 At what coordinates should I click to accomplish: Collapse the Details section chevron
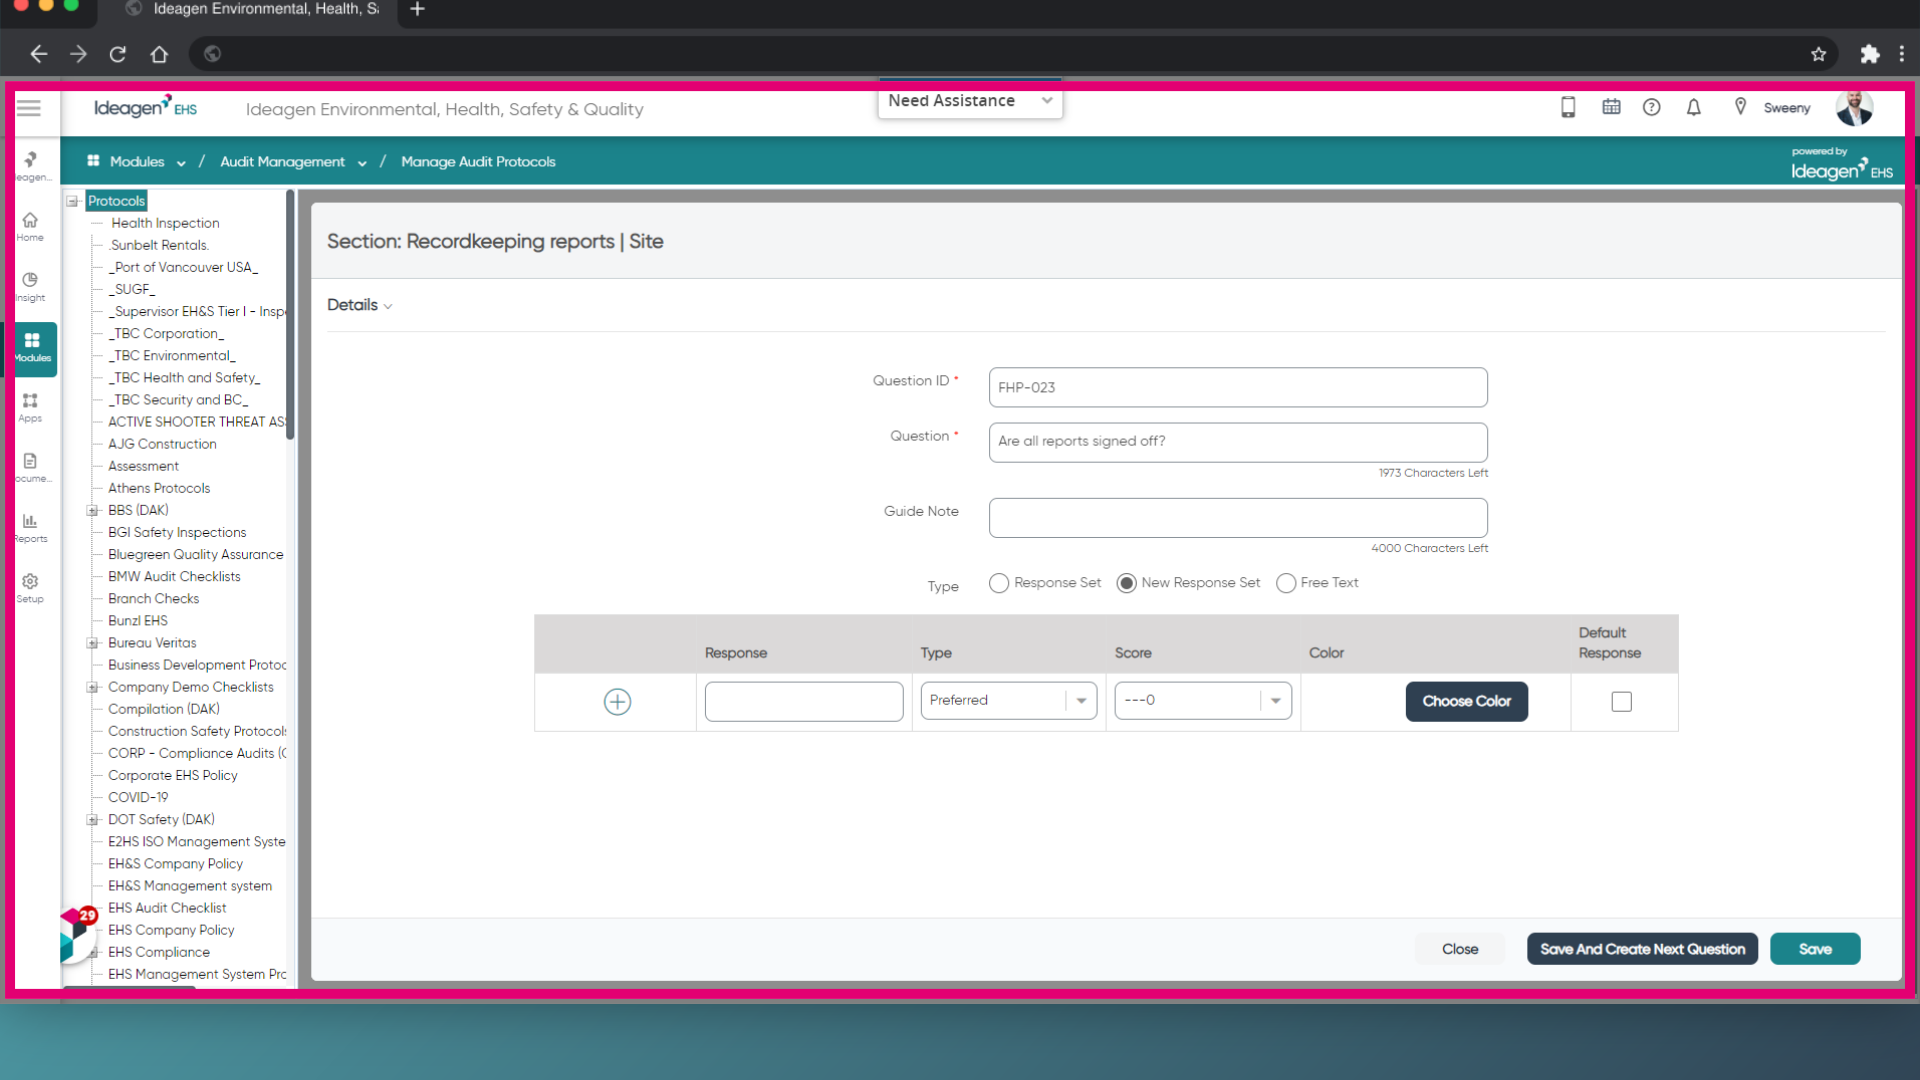point(388,306)
